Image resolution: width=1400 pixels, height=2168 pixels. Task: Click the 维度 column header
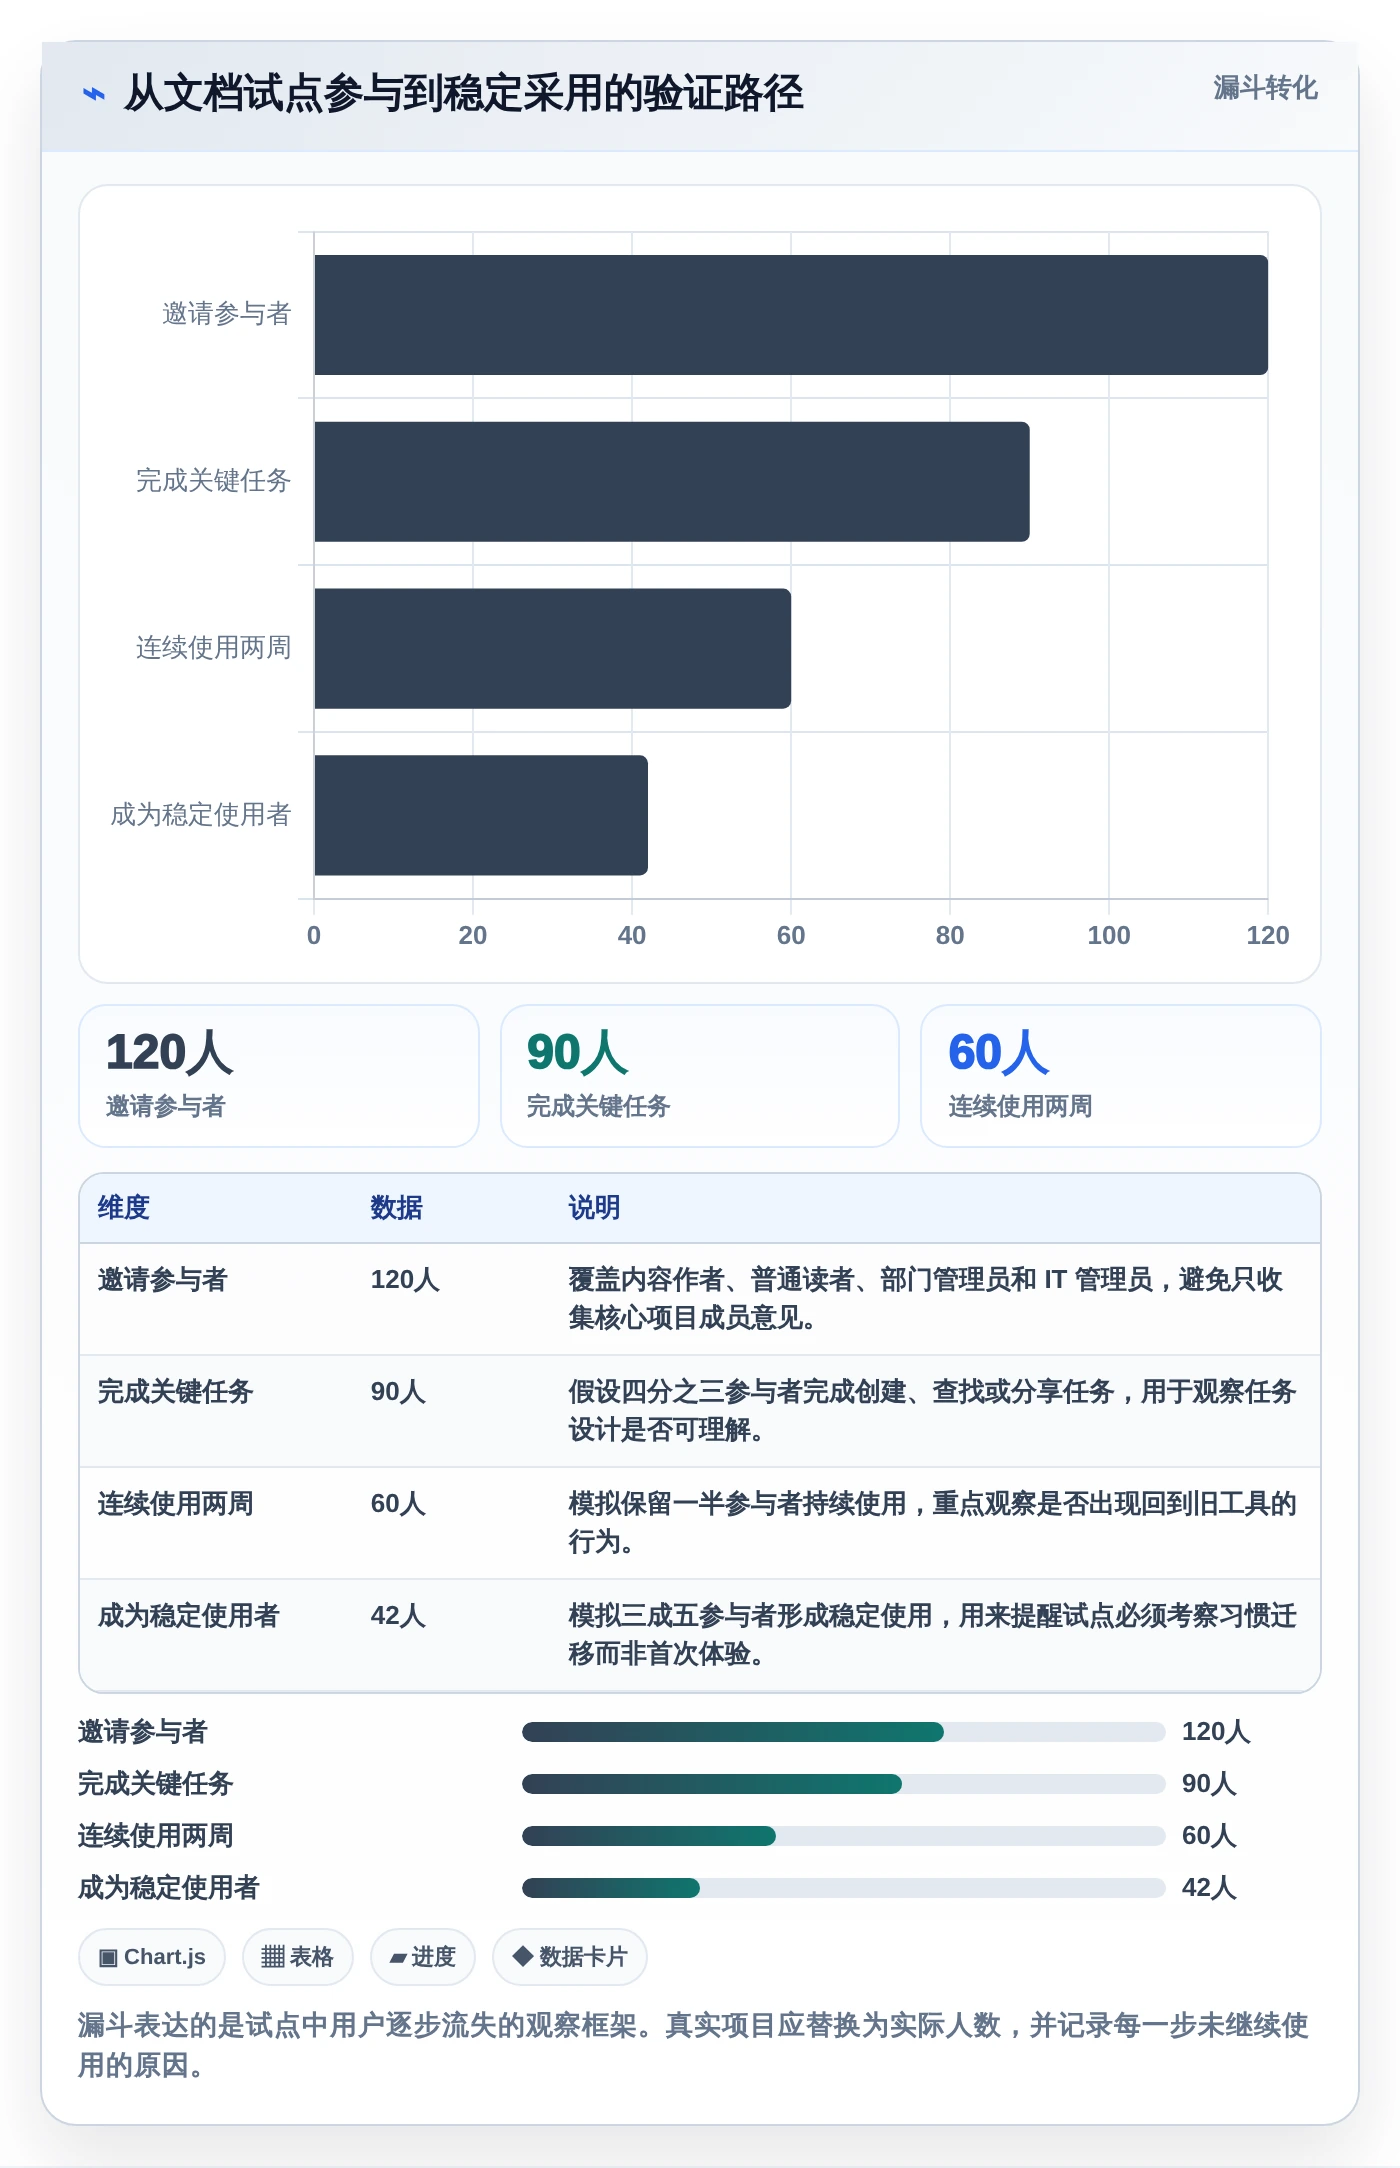click(124, 1208)
